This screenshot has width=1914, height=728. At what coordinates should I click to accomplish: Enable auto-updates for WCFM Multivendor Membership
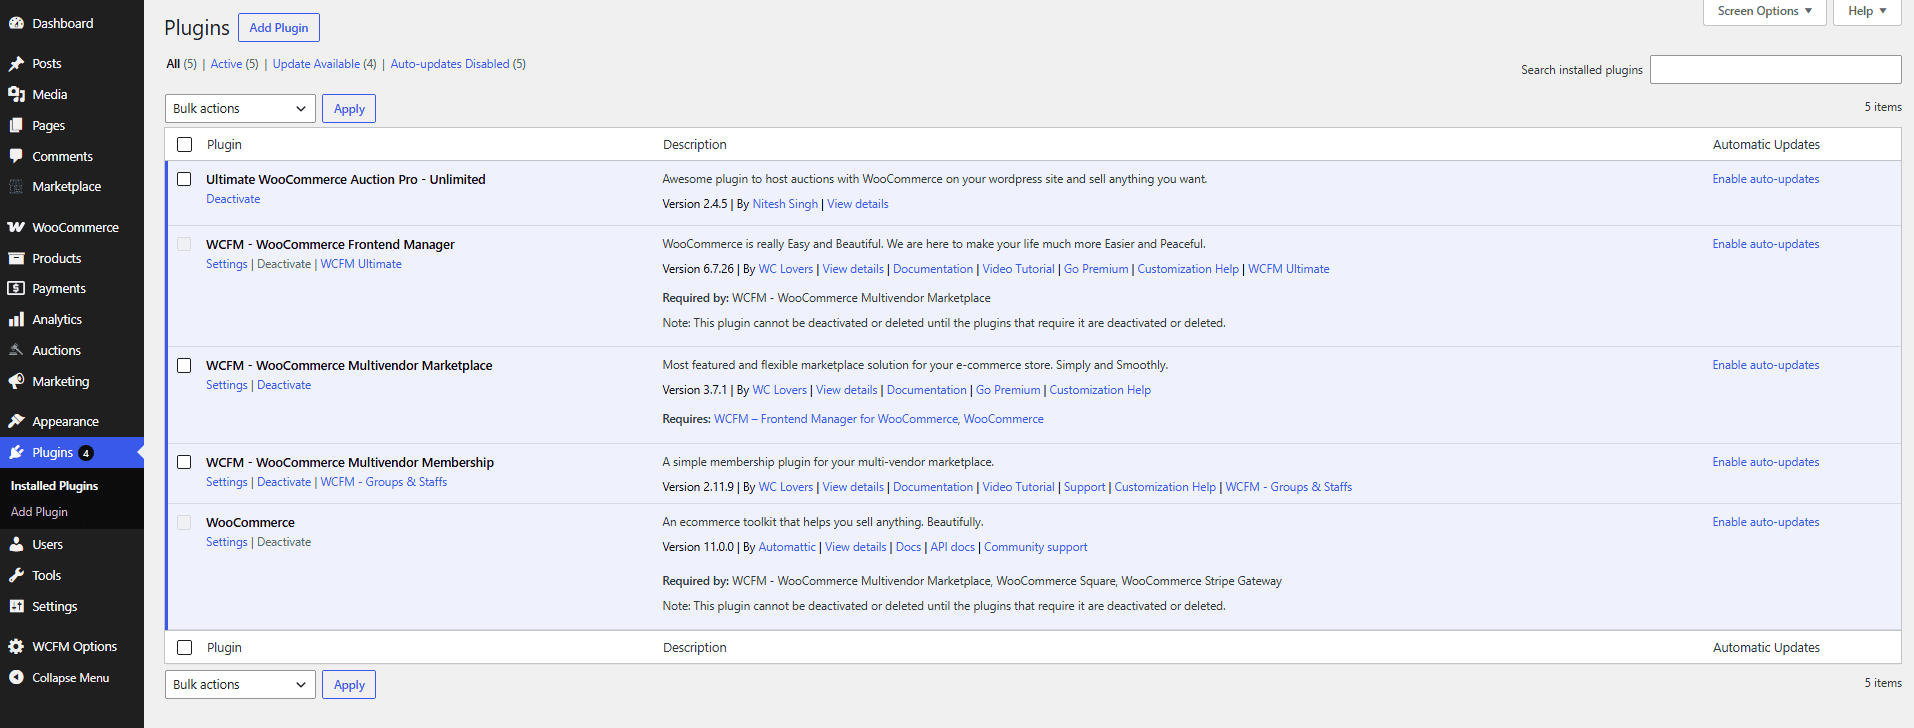(1765, 462)
